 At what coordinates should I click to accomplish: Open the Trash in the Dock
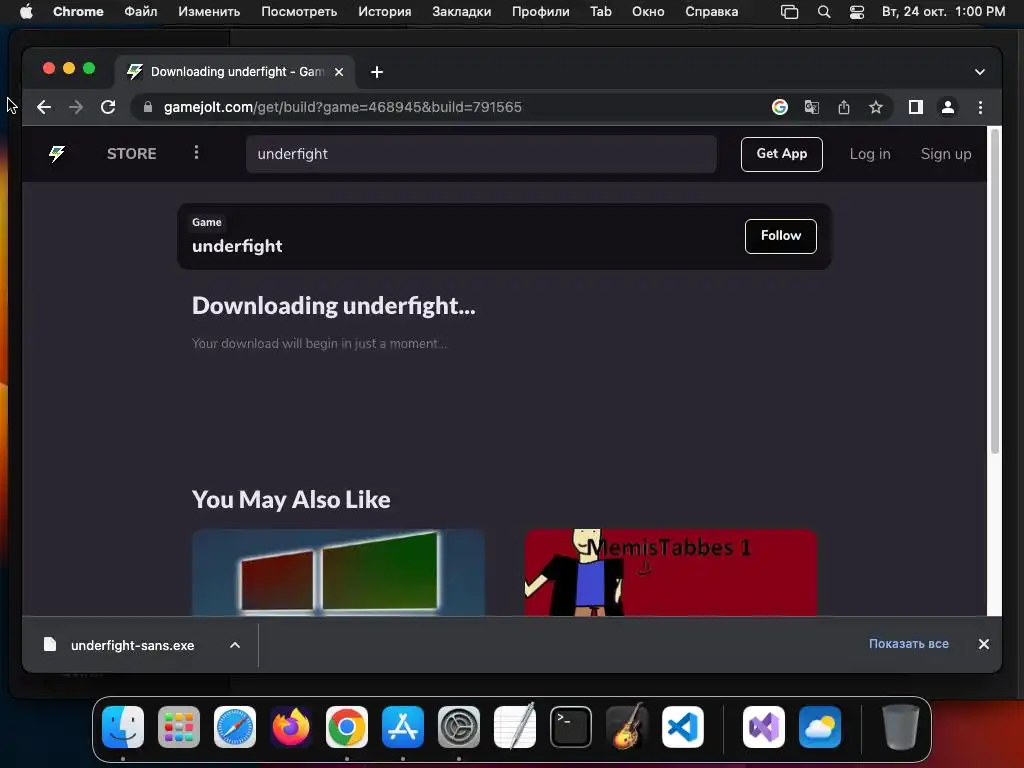pos(901,727)
